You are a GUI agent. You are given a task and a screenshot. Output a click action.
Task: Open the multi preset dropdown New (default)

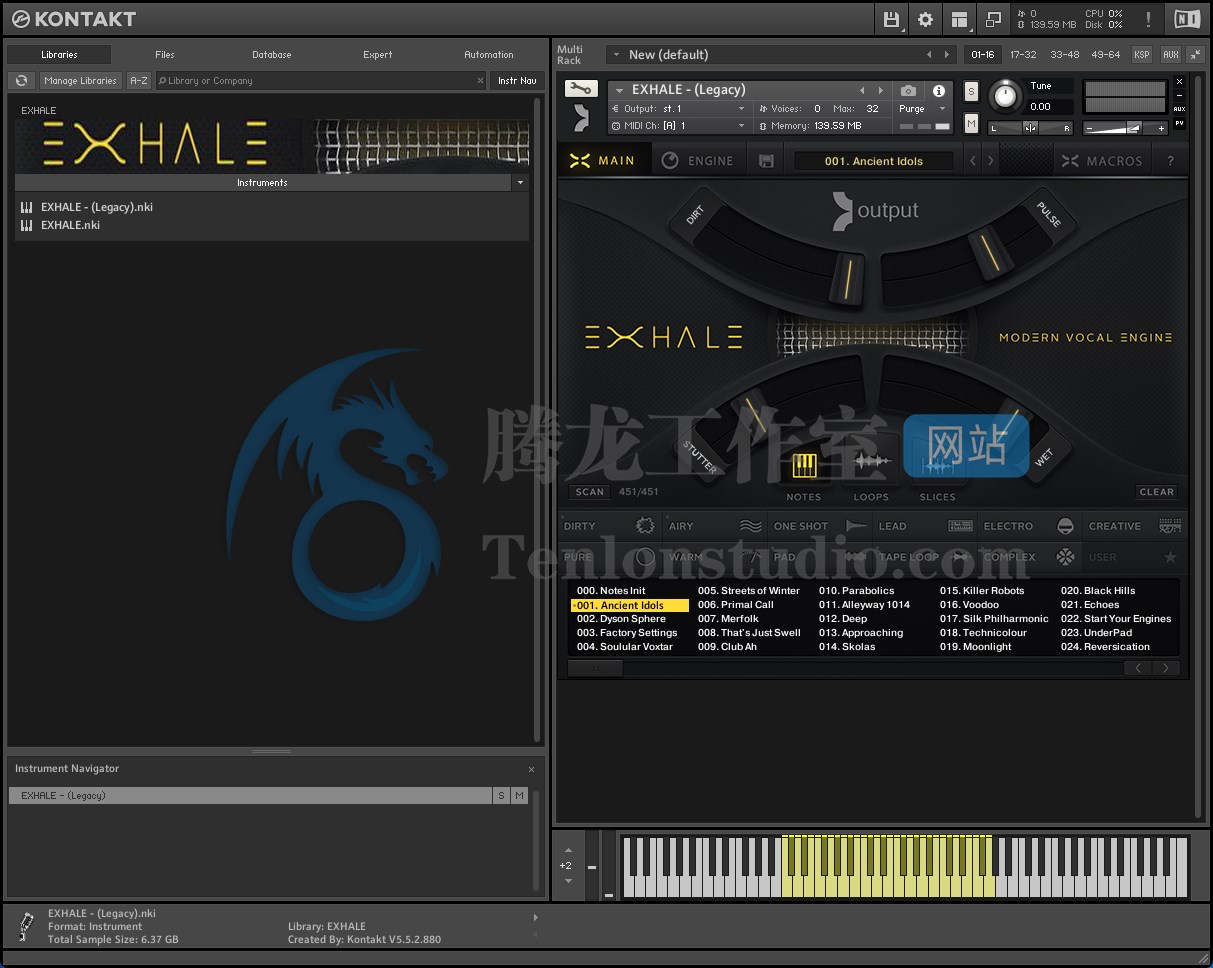[765, 55]
